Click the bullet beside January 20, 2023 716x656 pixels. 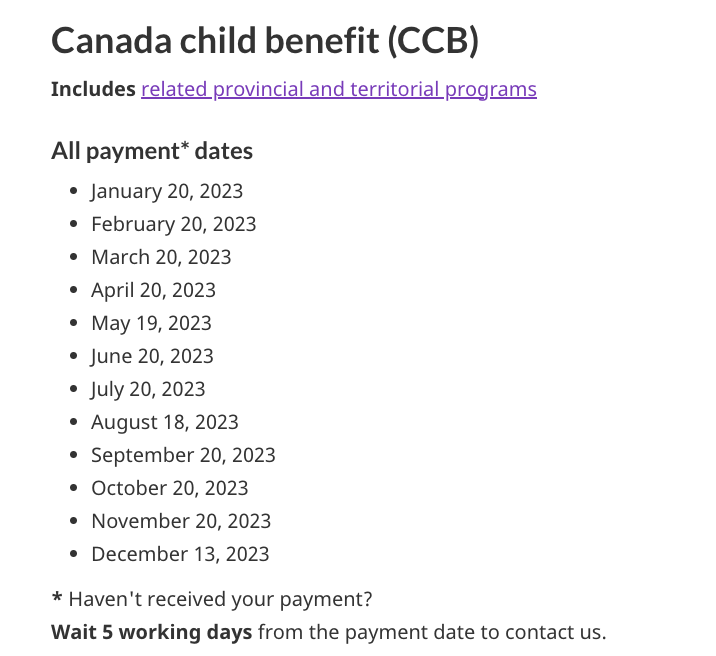click(x=74, y=191)
